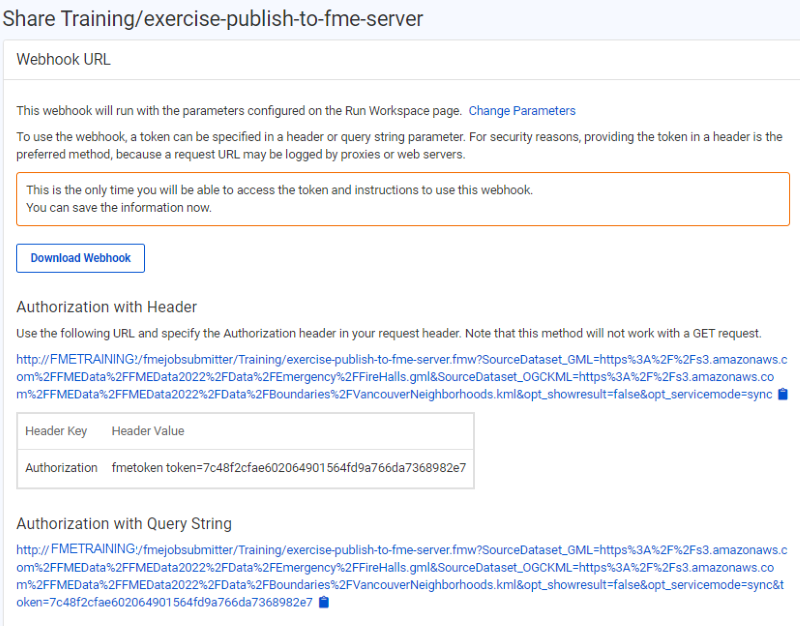Image resolution: width=800 pixels, height=626 pixels.
Task: Click the token access warning box
Action: [400, 198]
